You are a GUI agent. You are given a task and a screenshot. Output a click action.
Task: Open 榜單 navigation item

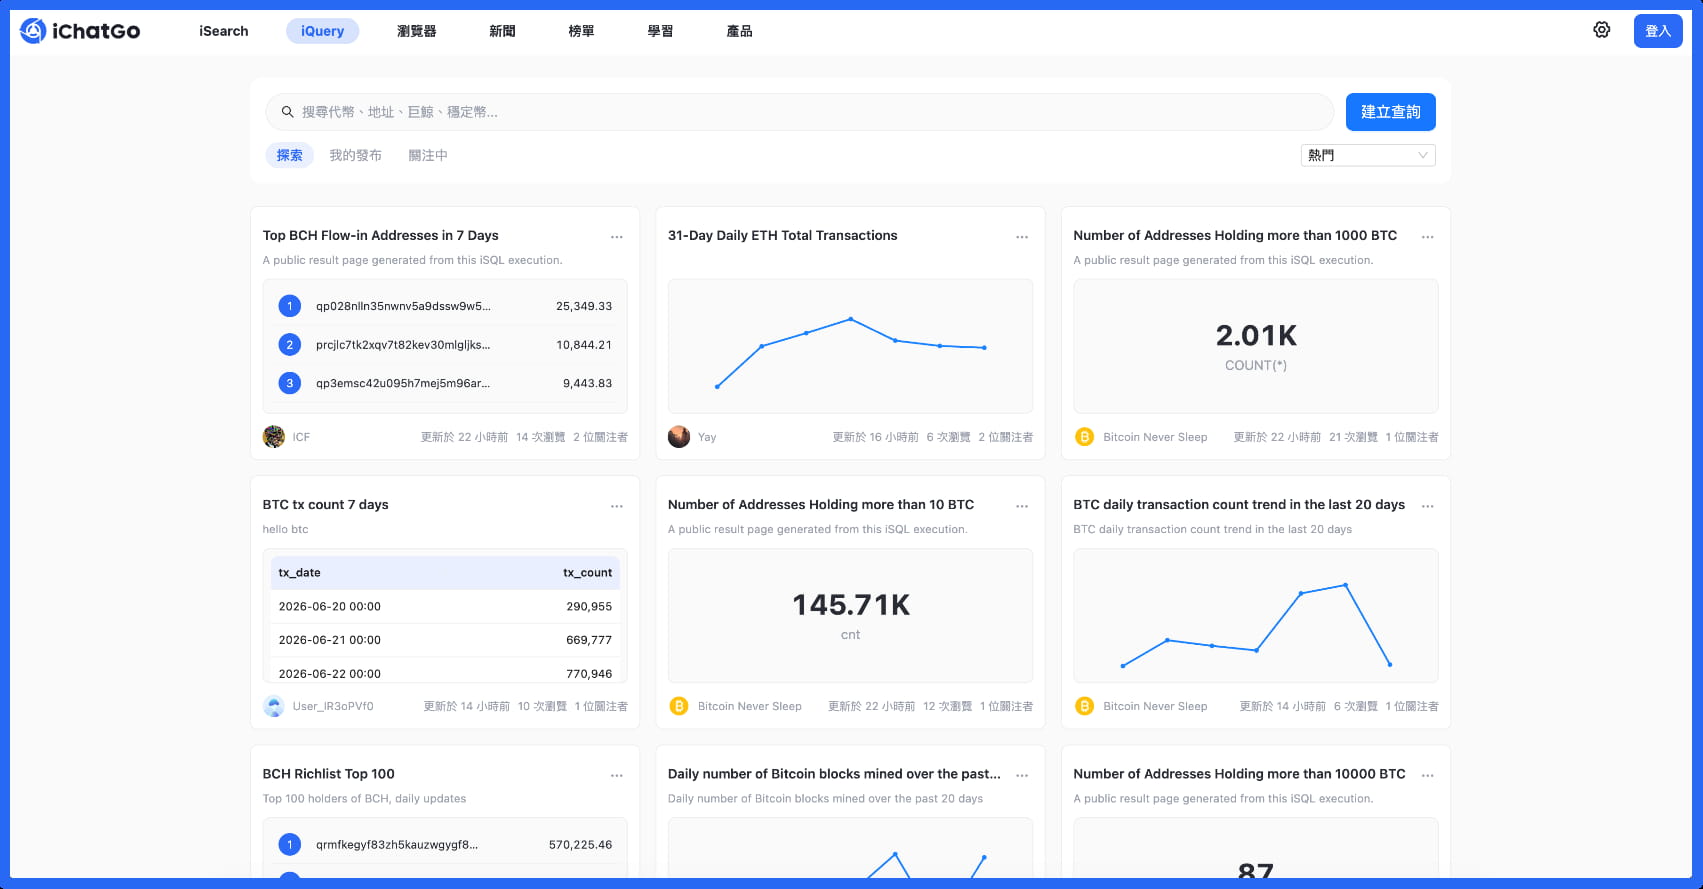pos(581,31)
